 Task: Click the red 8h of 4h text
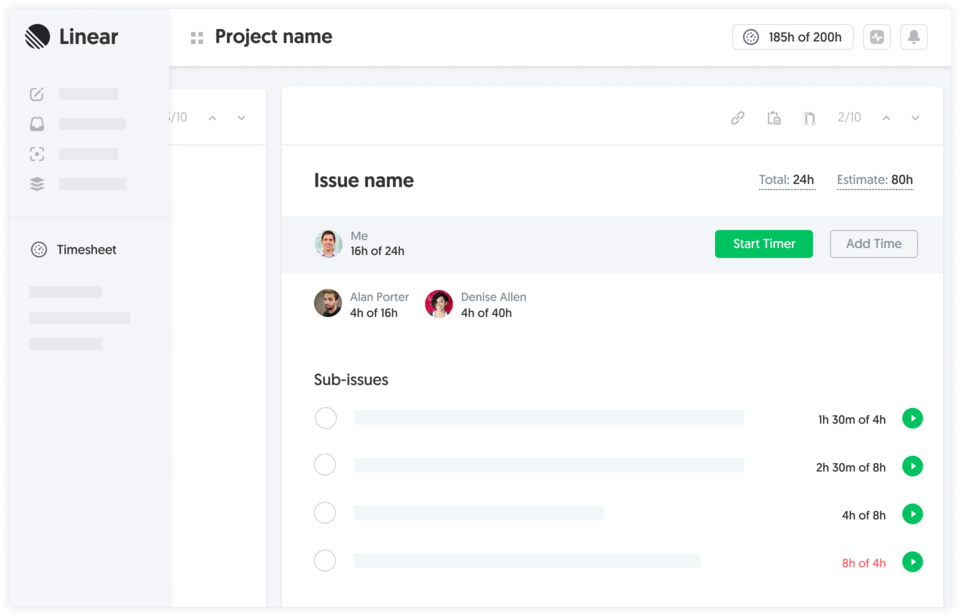click(863, 563)
